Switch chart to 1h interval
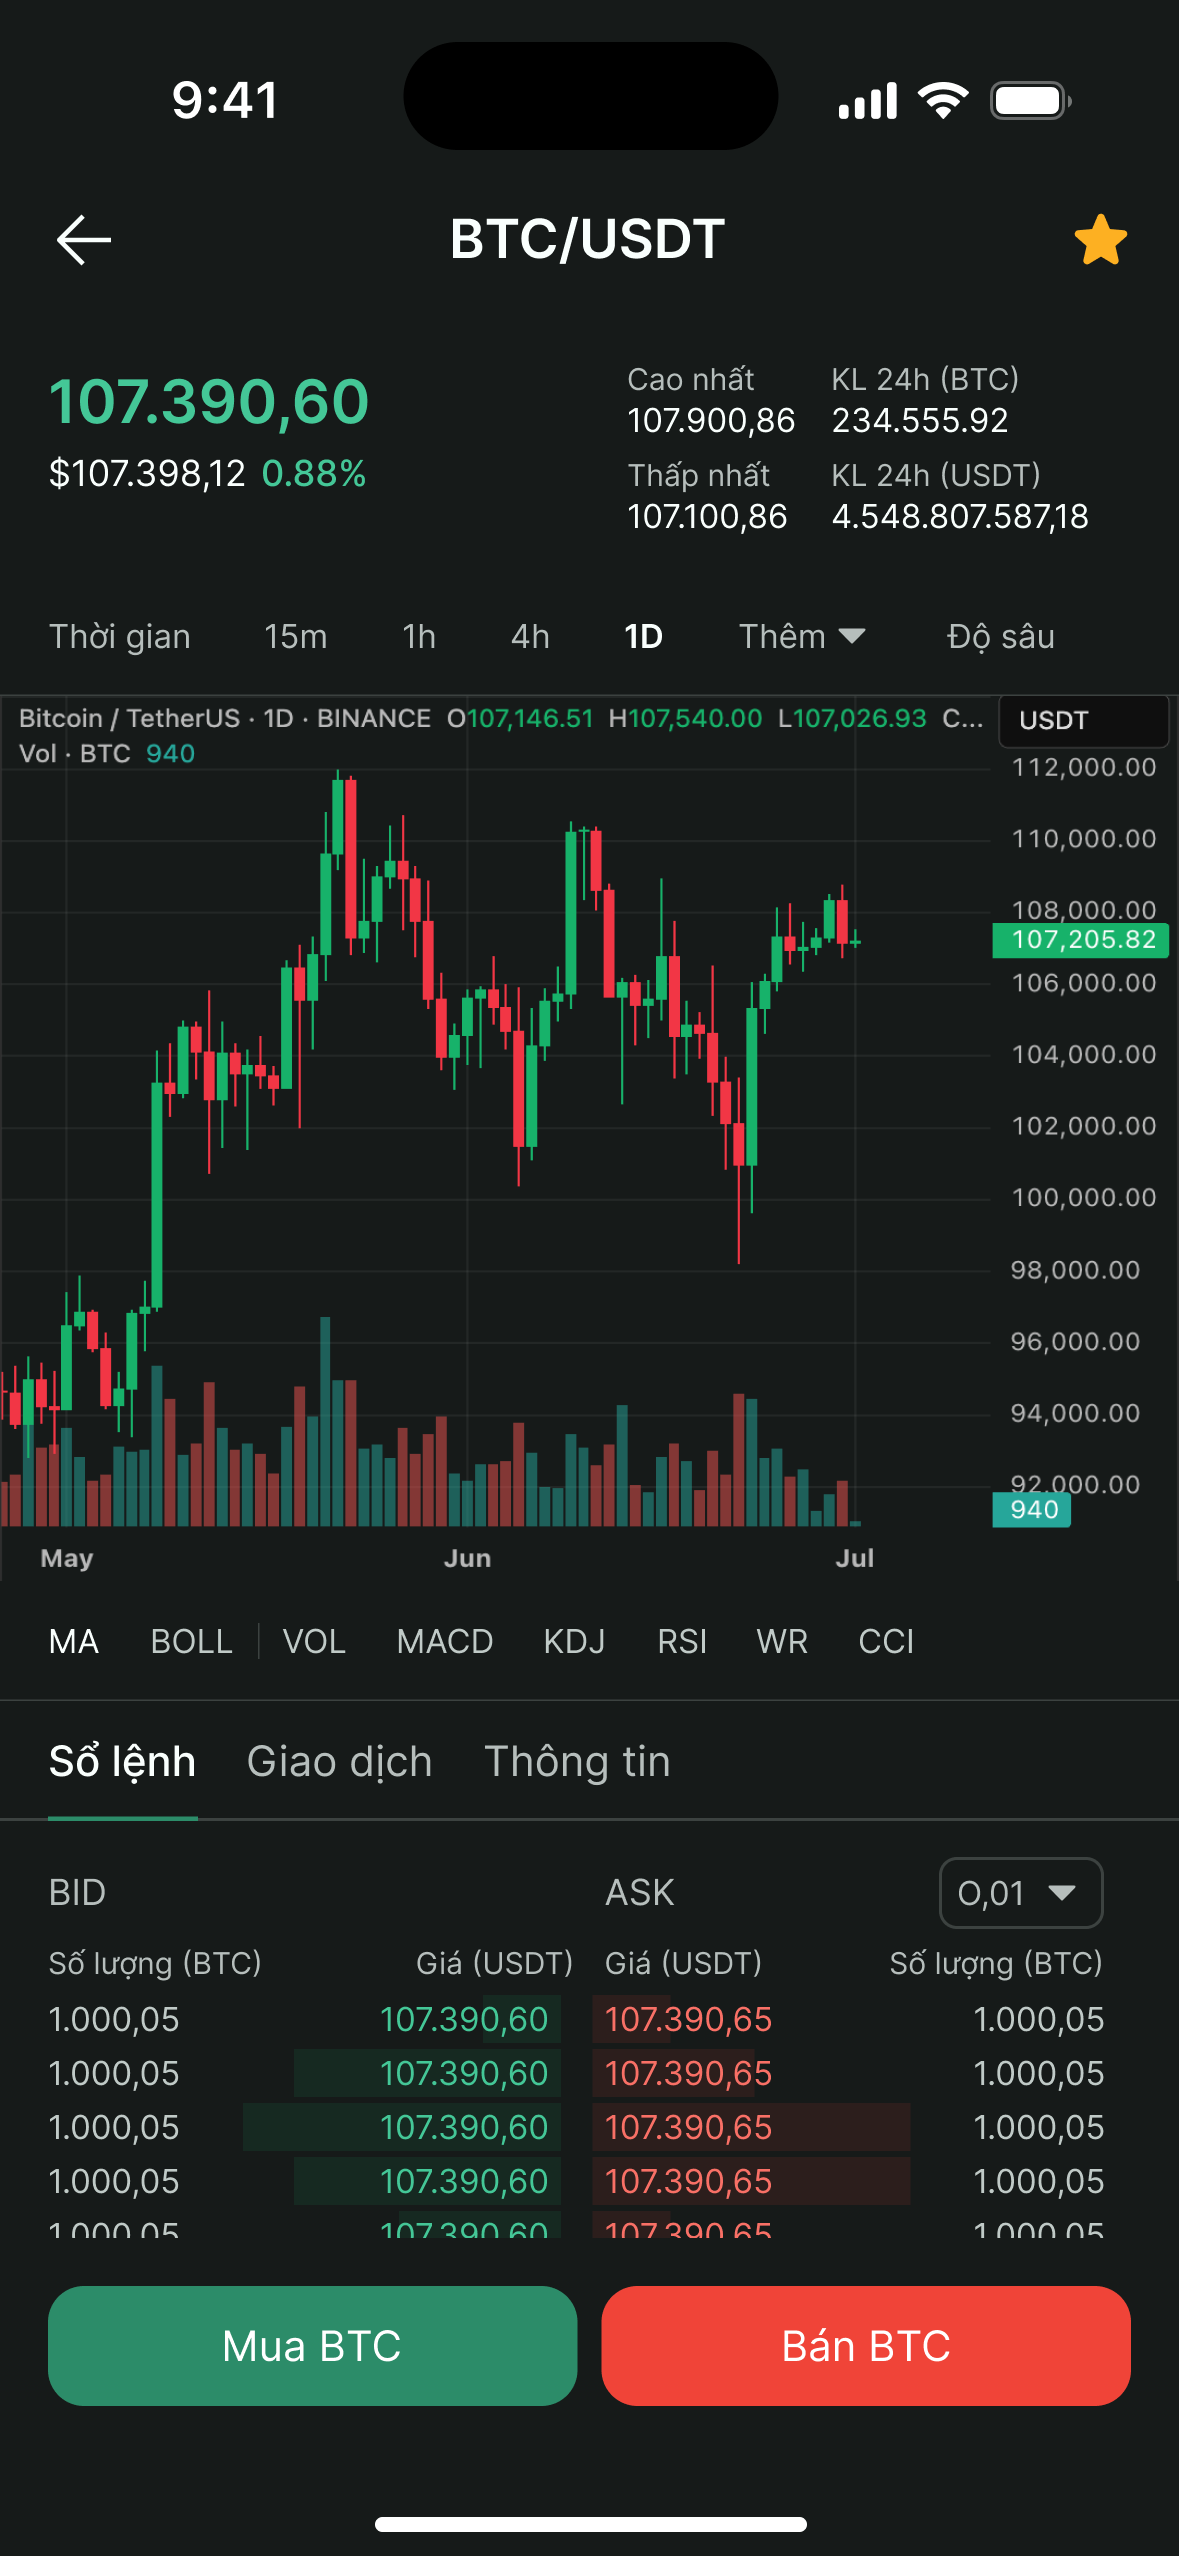 pyautogui.click(x=418, y=636)
